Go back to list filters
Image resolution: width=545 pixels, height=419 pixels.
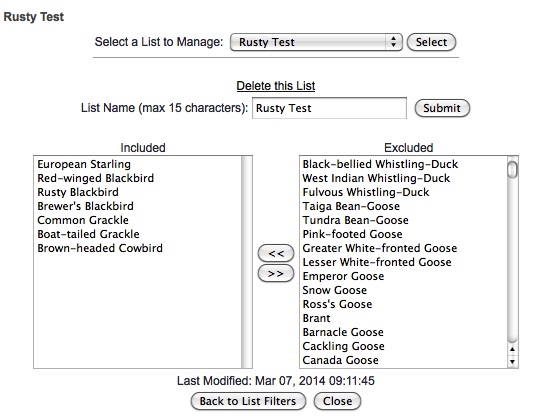point(248,401)
